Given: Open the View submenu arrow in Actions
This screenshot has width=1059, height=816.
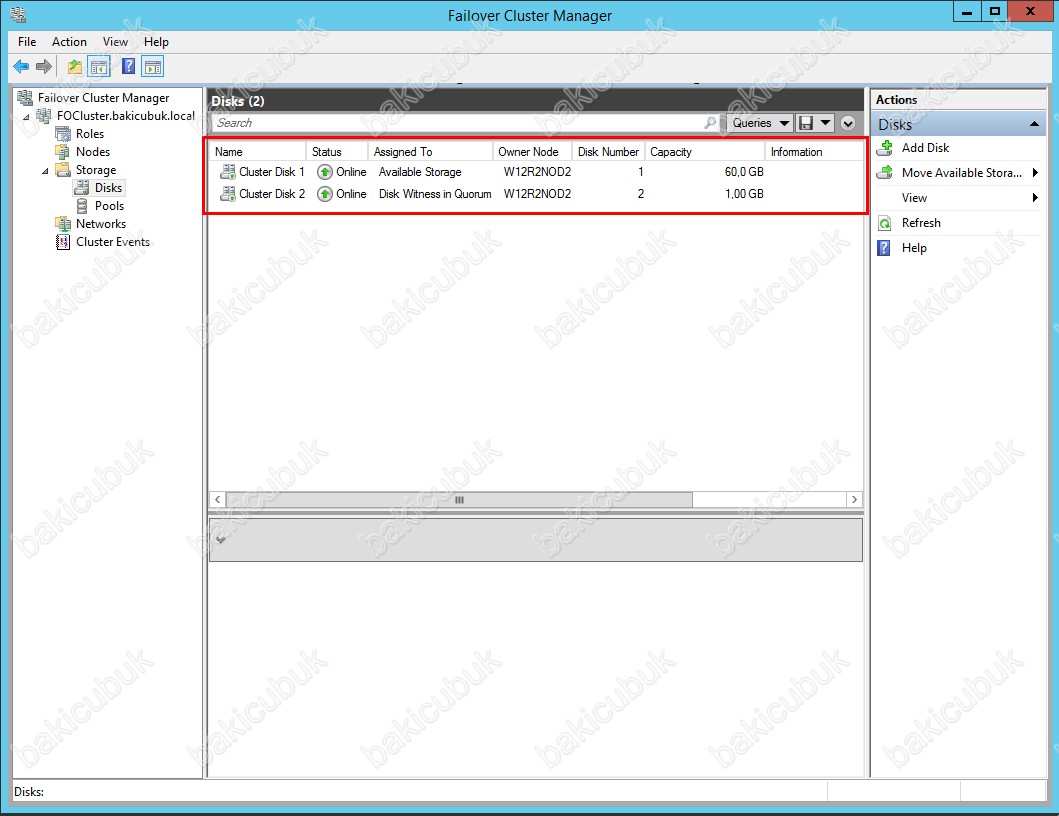Looking at the screenshot, I should pos(1035,197).
